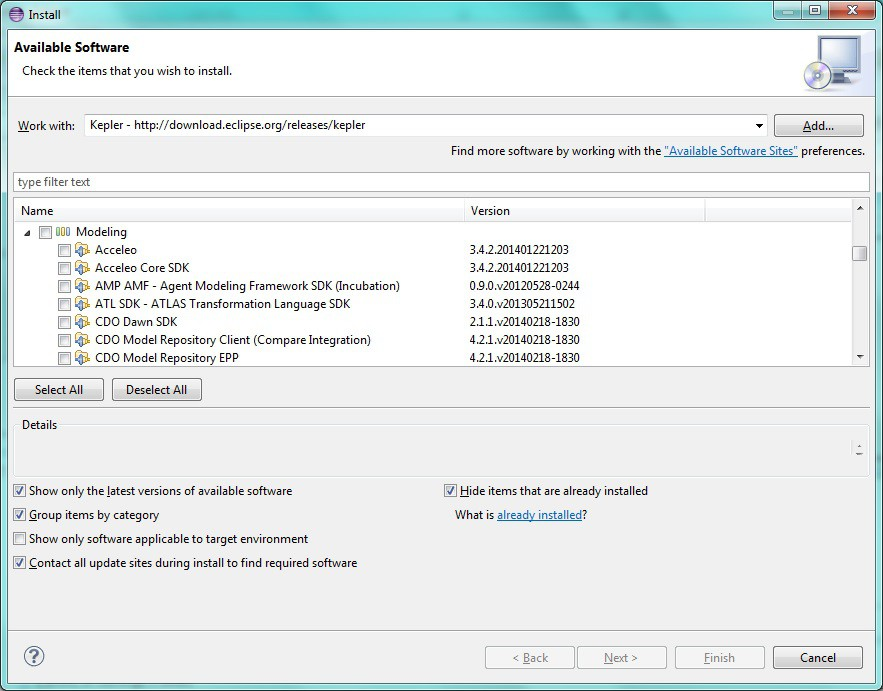Open the Work with dropdown arrow
This screenshot has width=883, height=691.
click(759, 126)
